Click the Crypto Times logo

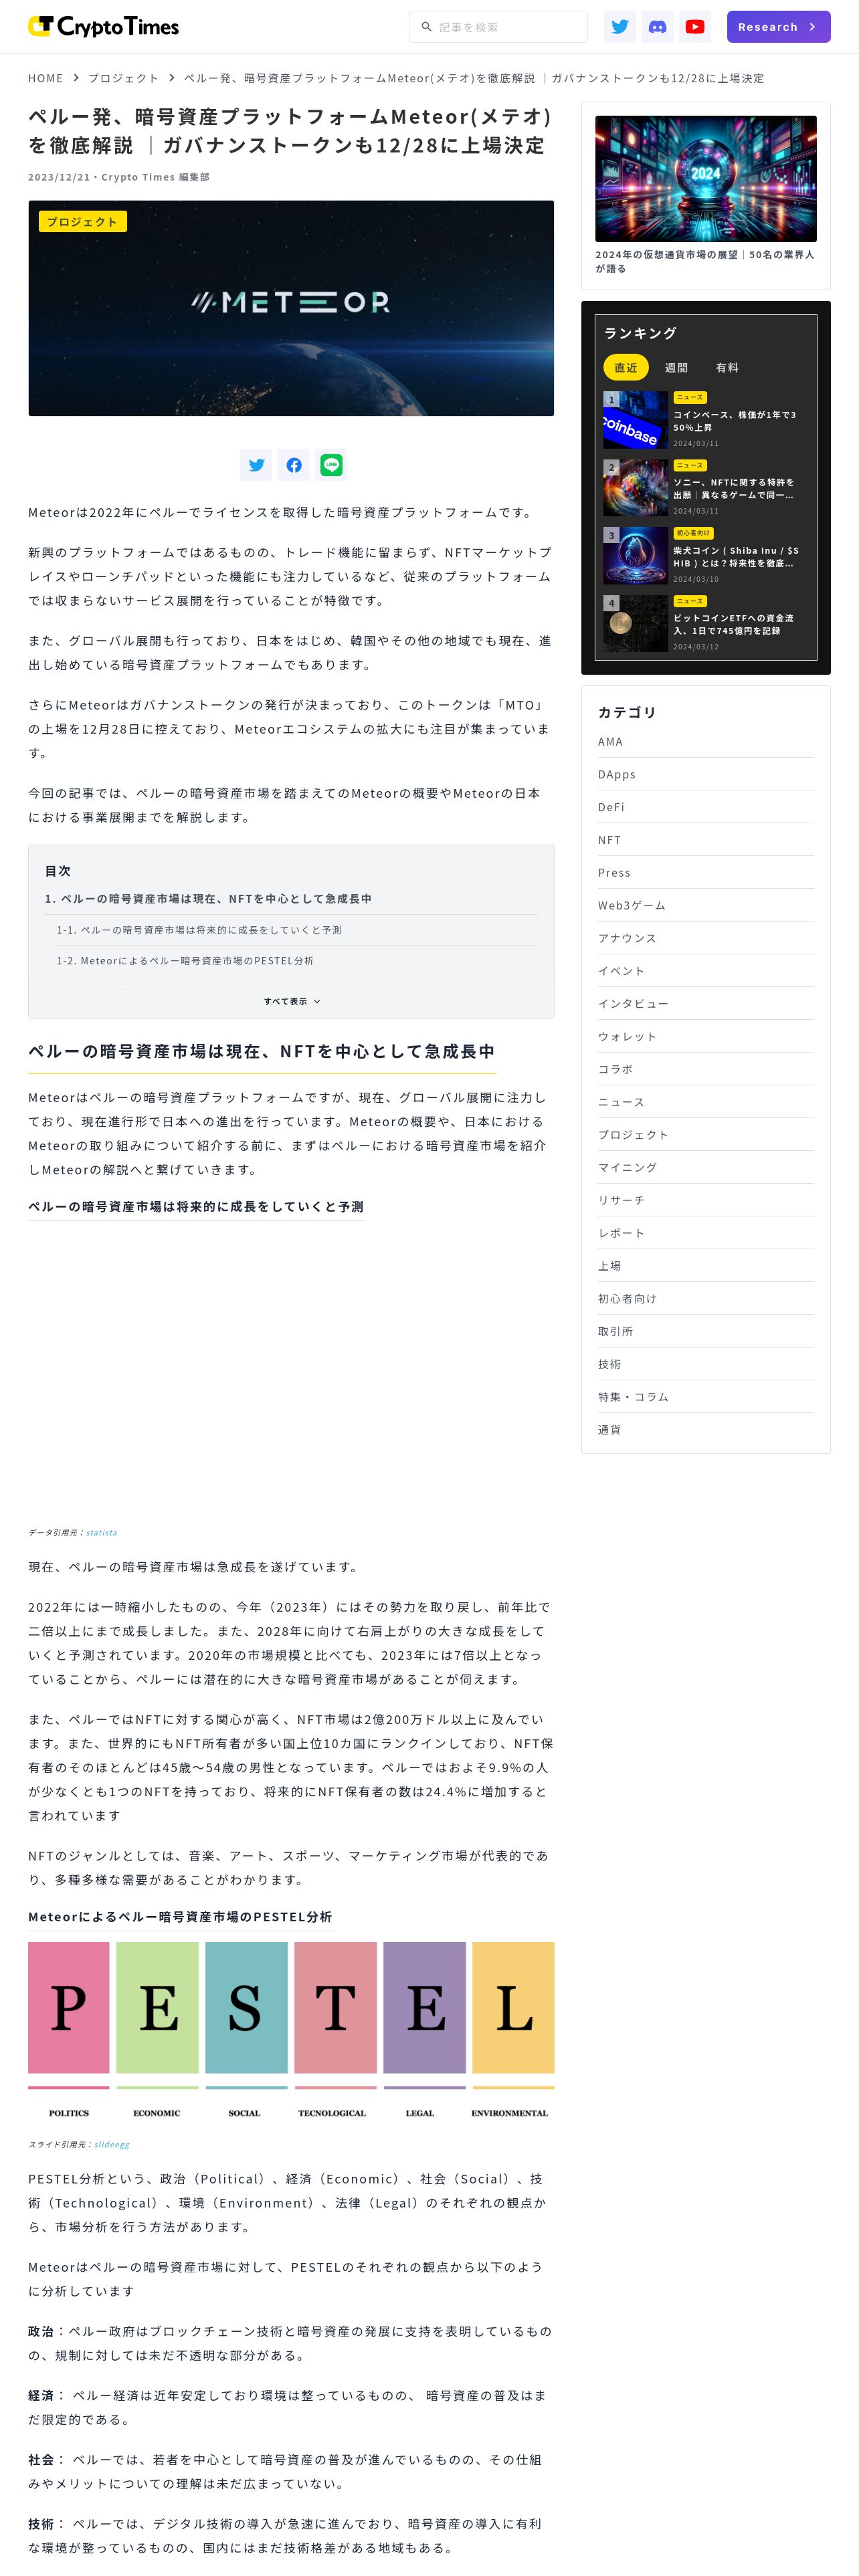[x=103, y=27]
